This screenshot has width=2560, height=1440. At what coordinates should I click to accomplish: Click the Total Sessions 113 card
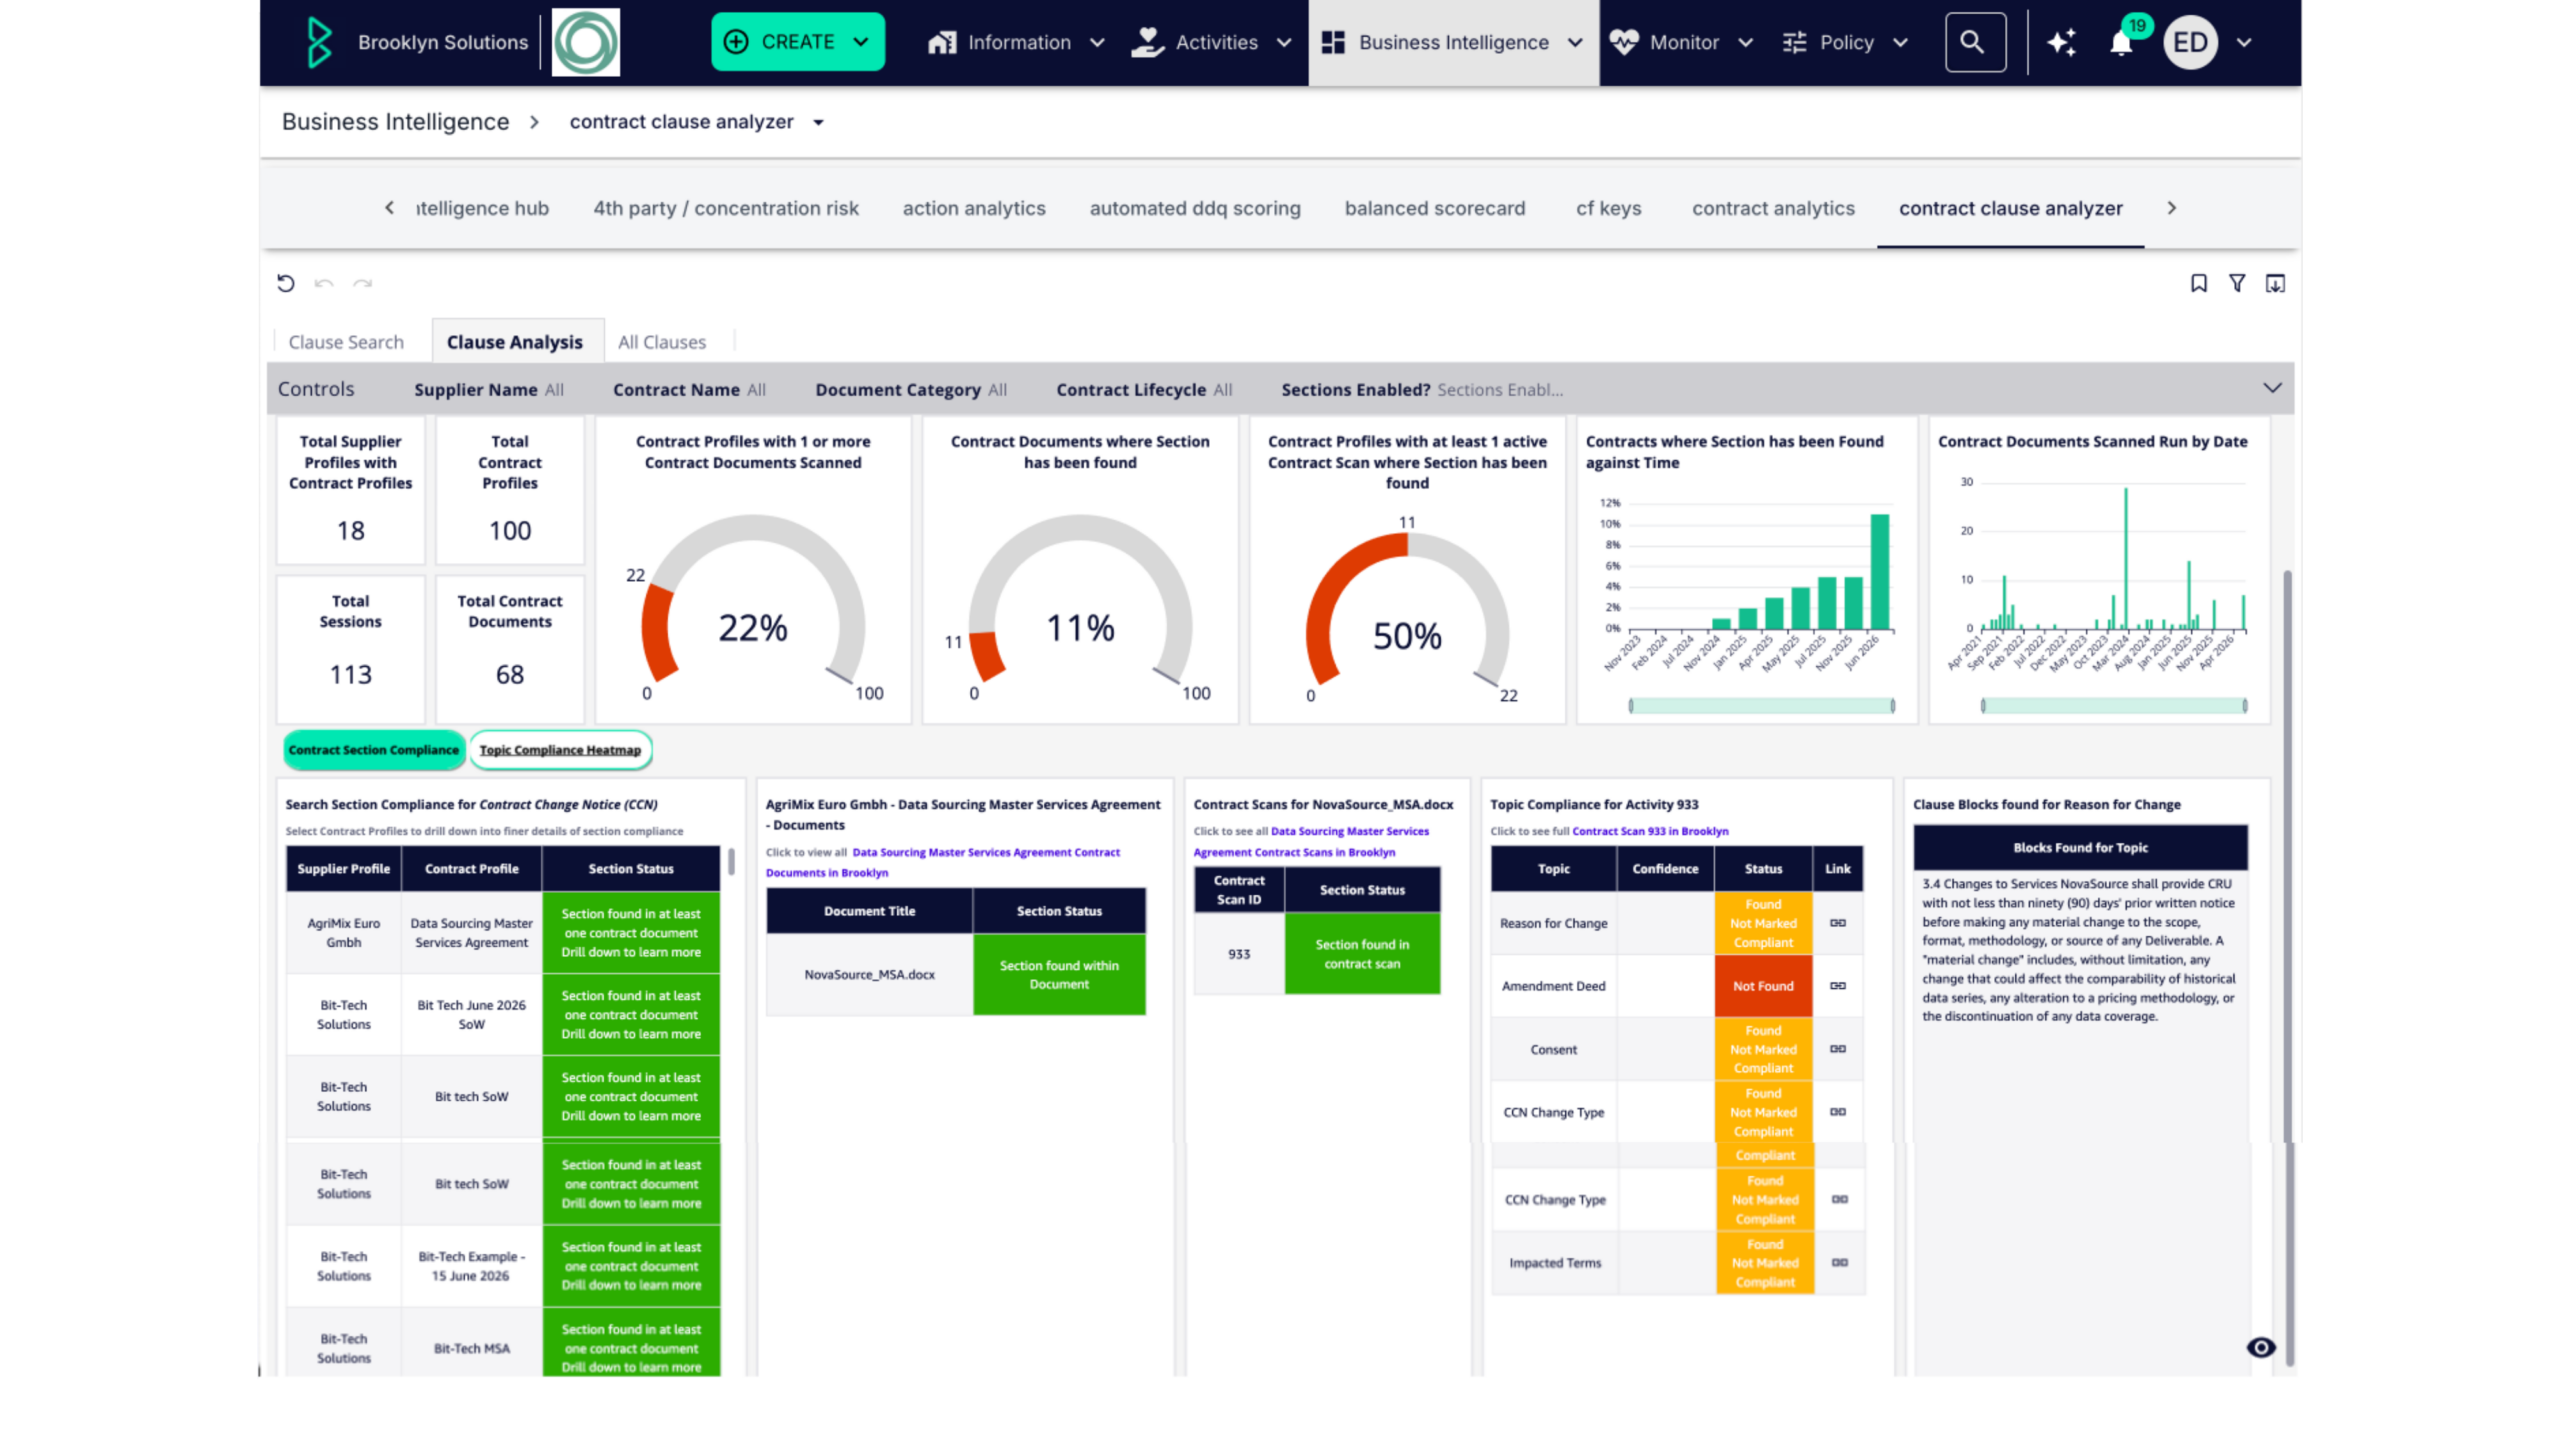[x=350, y=648]
